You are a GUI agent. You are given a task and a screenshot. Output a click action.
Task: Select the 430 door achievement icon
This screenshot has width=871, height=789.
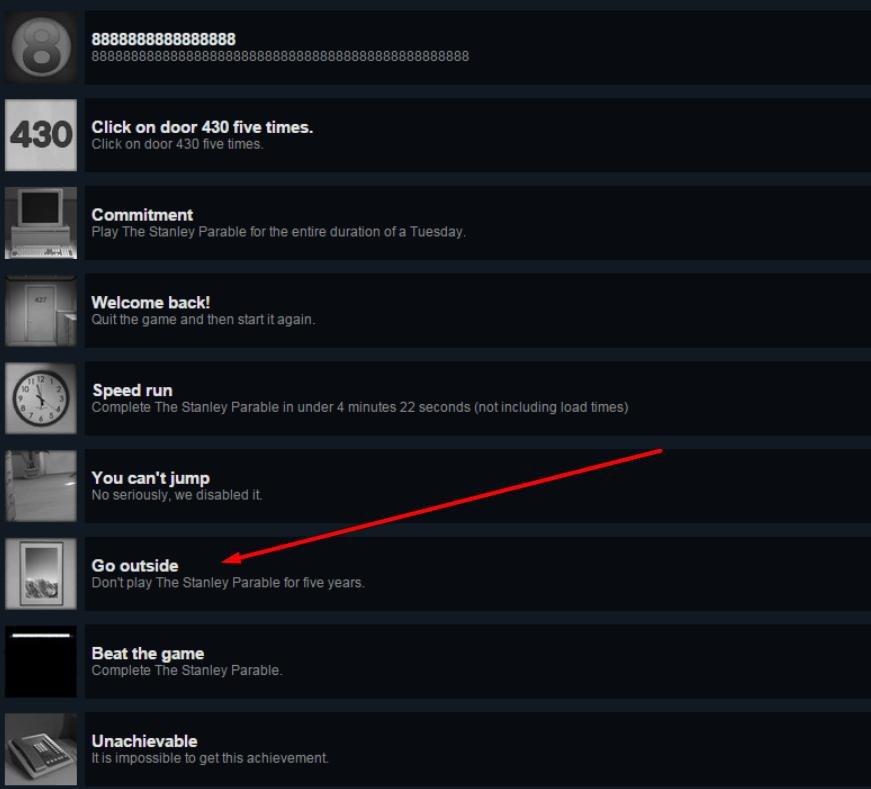pyautogui.click(x=41, y=135)
